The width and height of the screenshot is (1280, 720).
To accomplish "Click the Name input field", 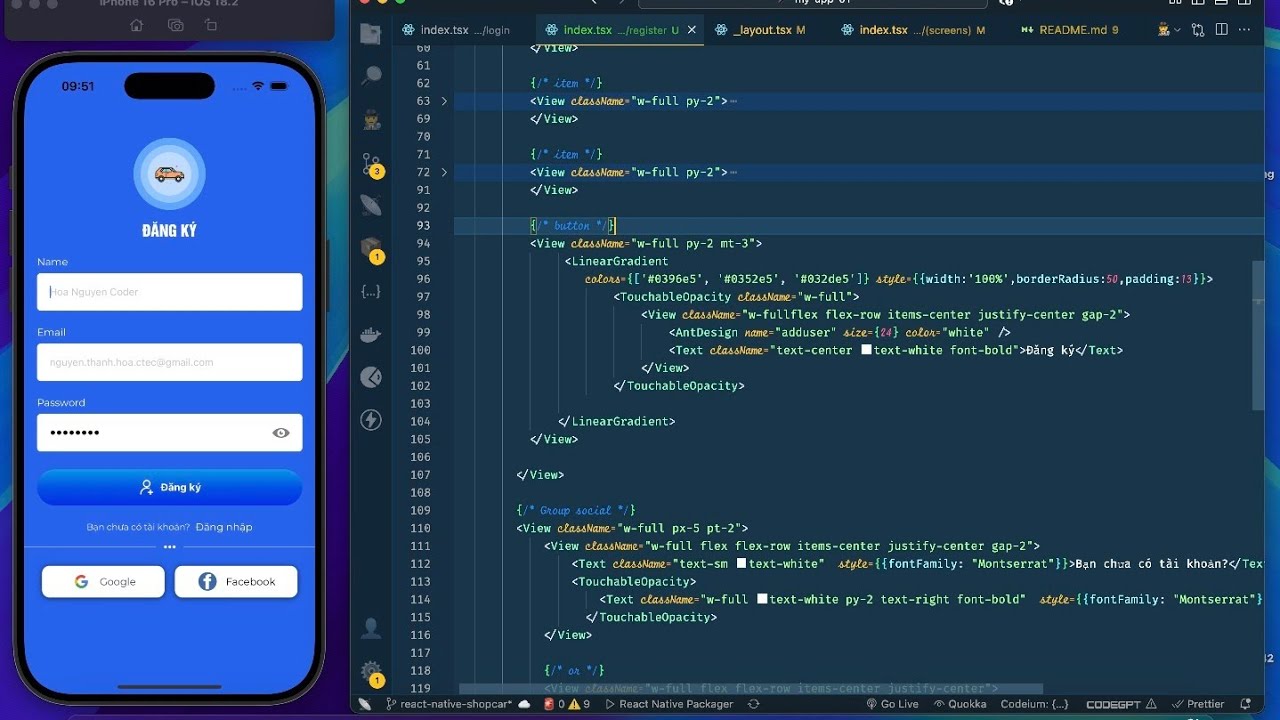I will click(x=170, y=292).
